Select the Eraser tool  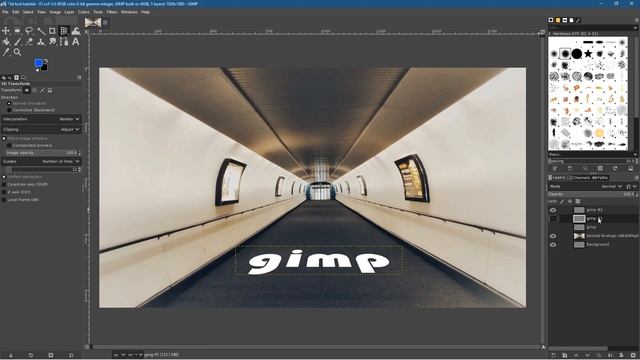(x=29, y=42)
